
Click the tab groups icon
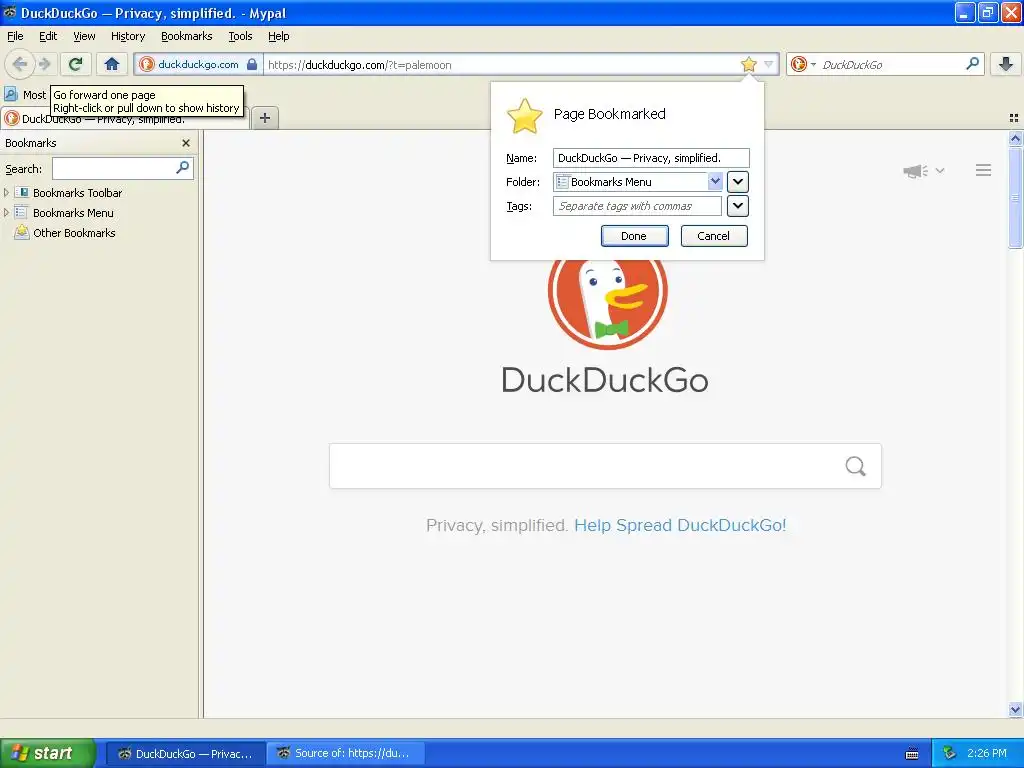[1014, 118]
